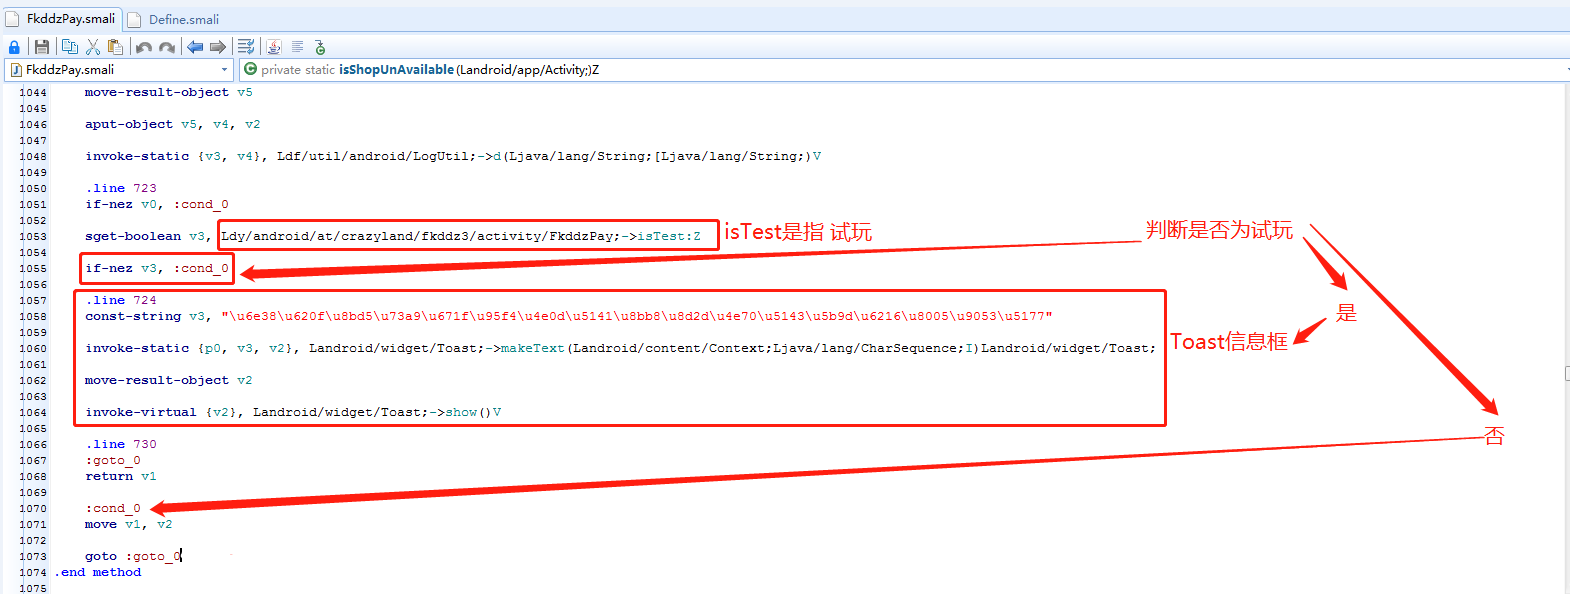Click the Copy icon in toolbar
Image resolution: width=1570 pixels, height=594 pixels.
pos(69,47)
